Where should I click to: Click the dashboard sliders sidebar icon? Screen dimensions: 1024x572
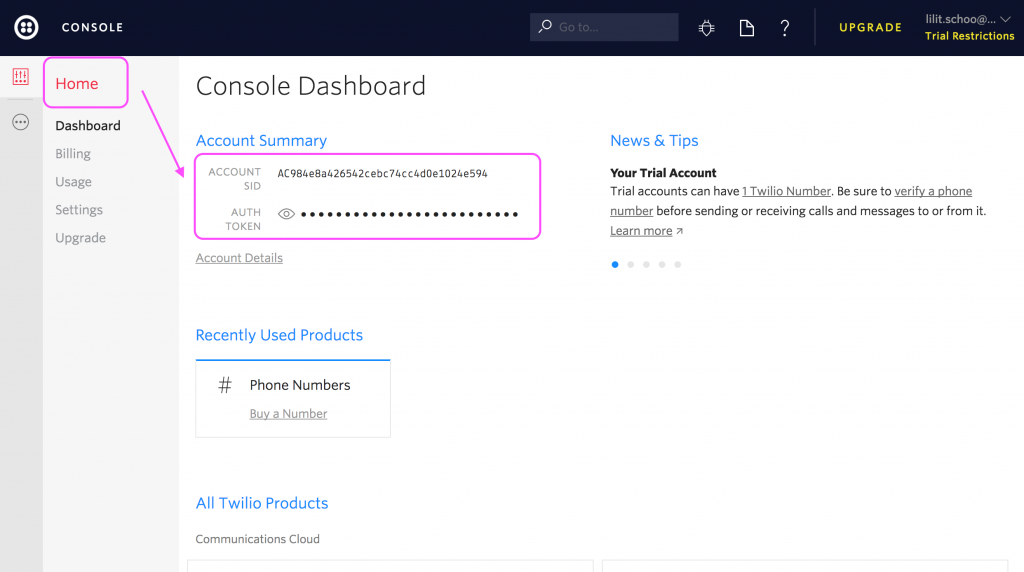pyautogui.click(x=21, y=76)
